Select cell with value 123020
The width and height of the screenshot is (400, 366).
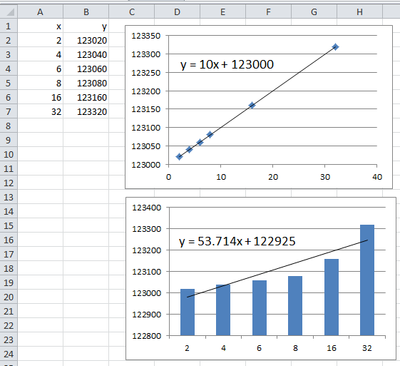(x=86, y=40)
